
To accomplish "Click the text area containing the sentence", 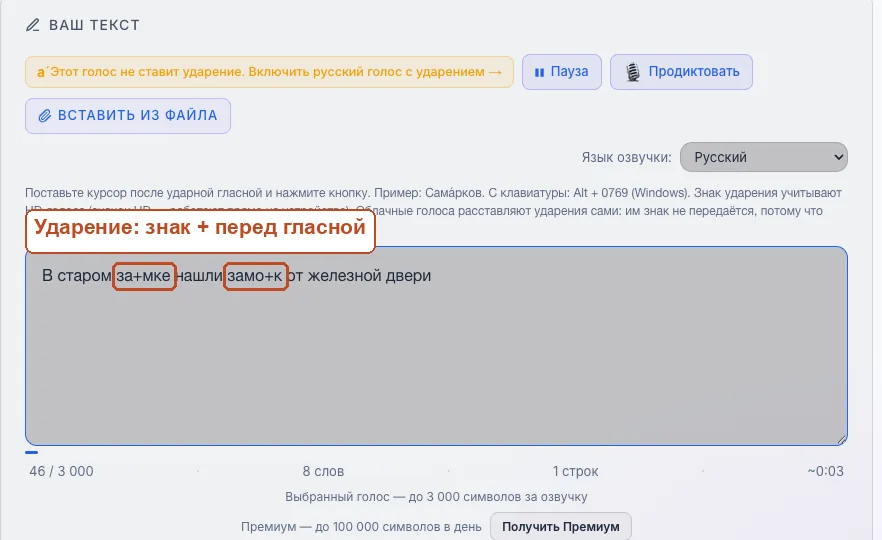I will point(436,346).
